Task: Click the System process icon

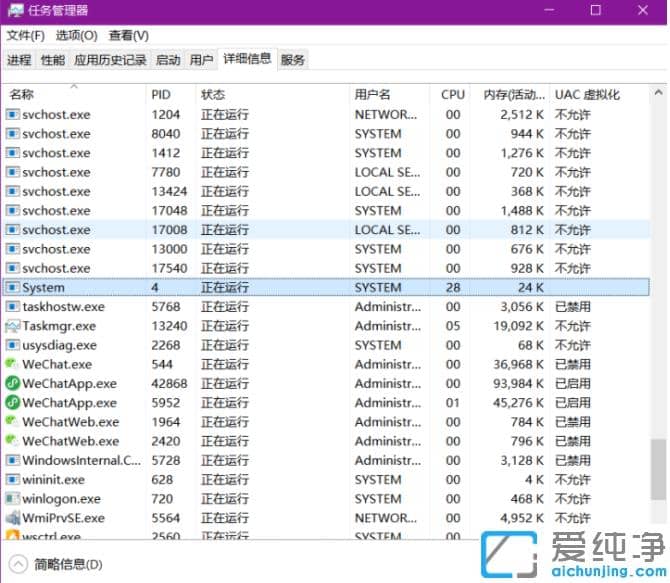Action: tap(12, 288)
